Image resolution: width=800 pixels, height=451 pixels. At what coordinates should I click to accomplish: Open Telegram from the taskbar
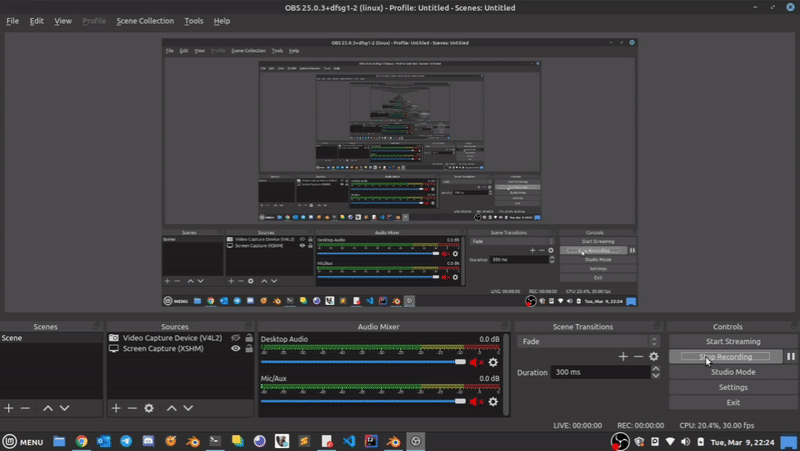click(x=126, y=441)
